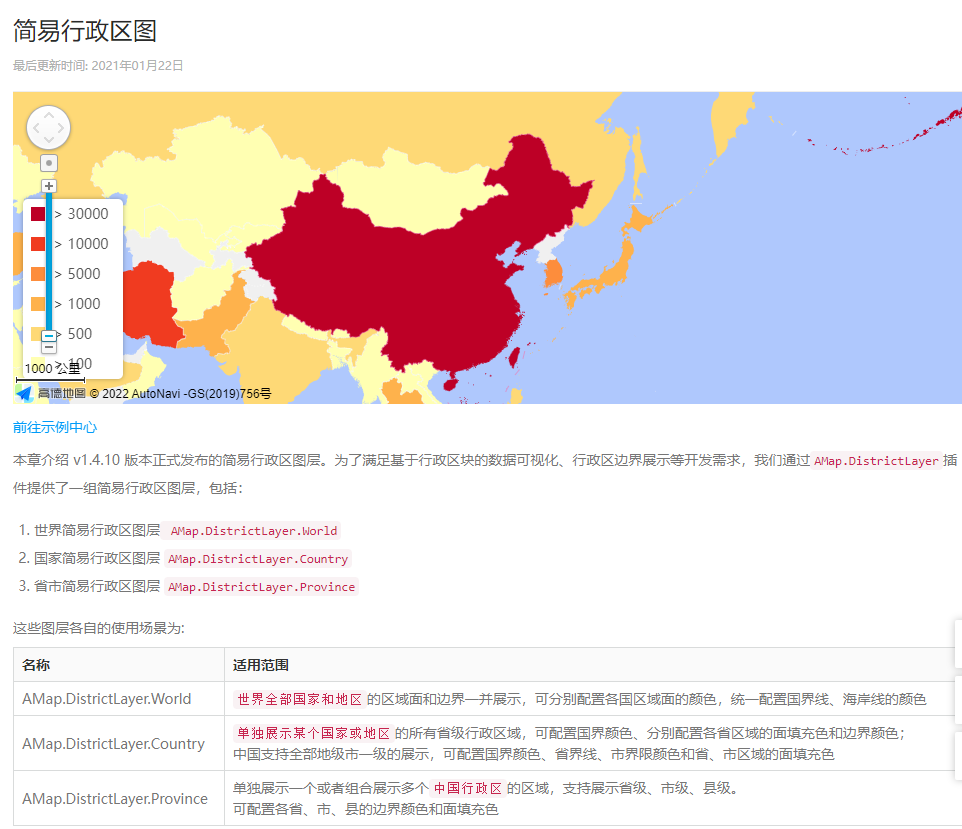Screen dimensions: 962x829
Task: Click the dark red > 30000 legend swatch
Action: 38,214
